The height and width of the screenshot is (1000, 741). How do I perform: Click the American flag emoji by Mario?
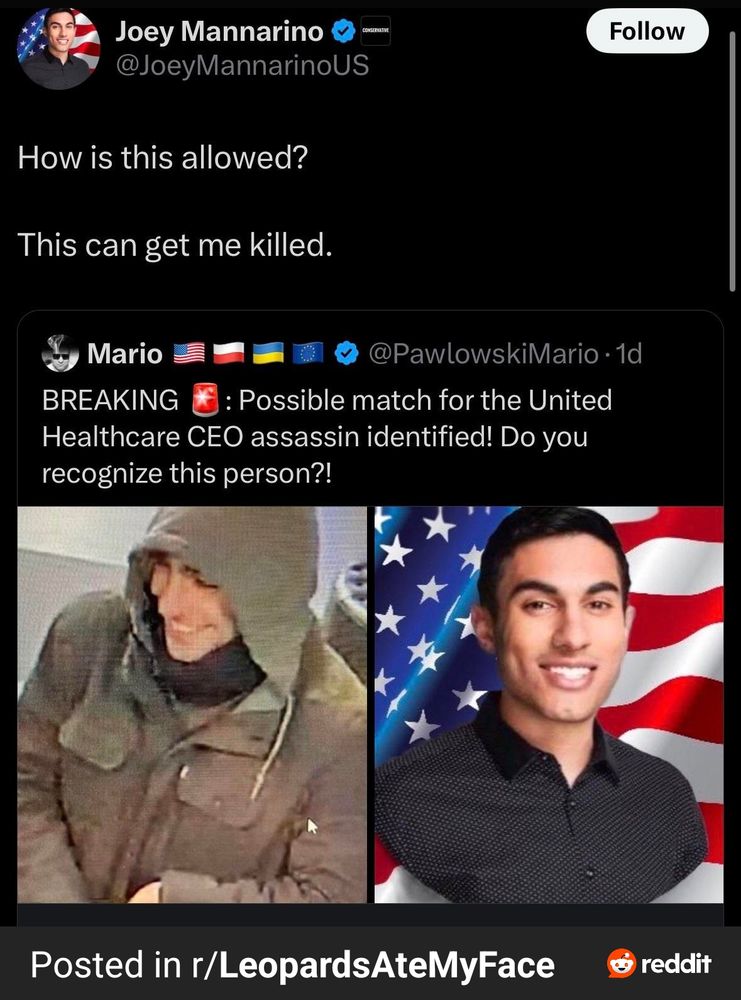point(189,353)
